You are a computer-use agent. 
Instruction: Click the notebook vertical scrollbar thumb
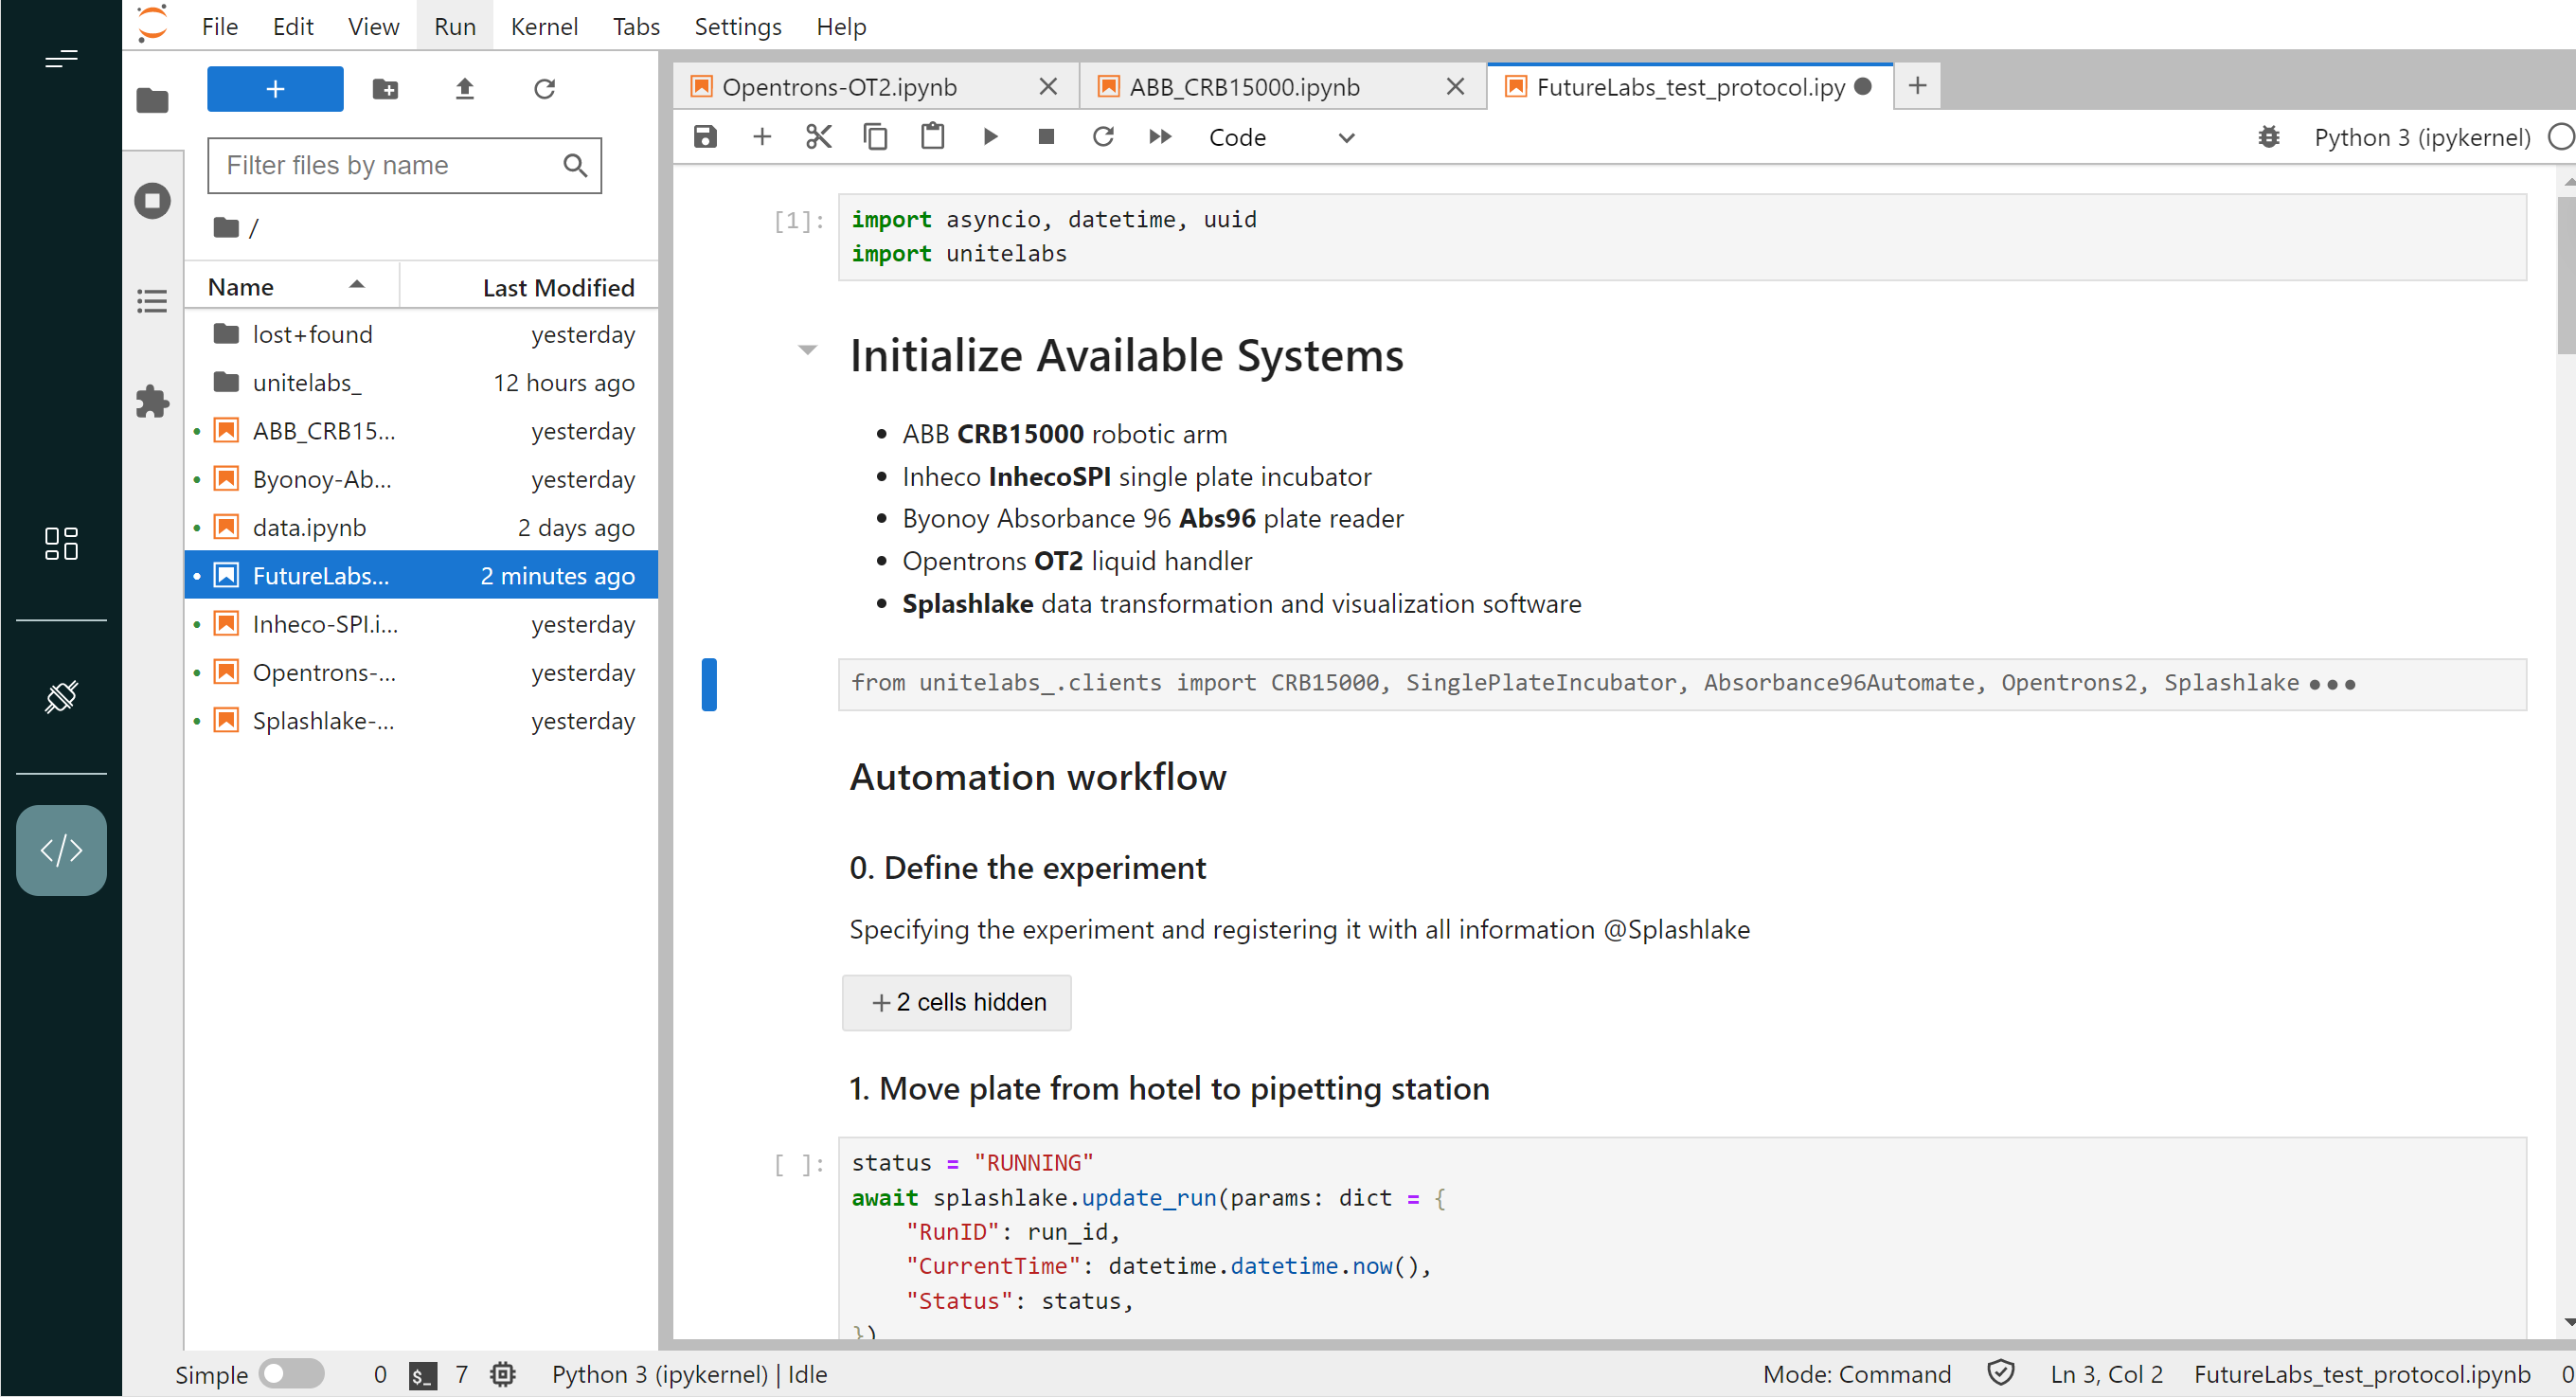coord(2565,275)
